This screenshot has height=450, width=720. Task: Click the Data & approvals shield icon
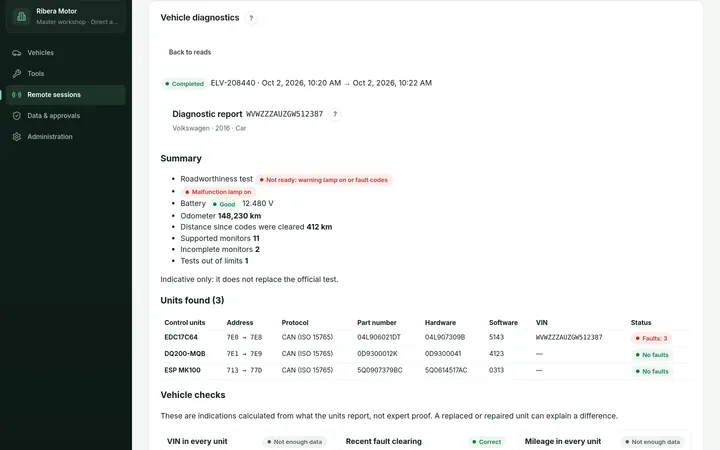point(17,116)
